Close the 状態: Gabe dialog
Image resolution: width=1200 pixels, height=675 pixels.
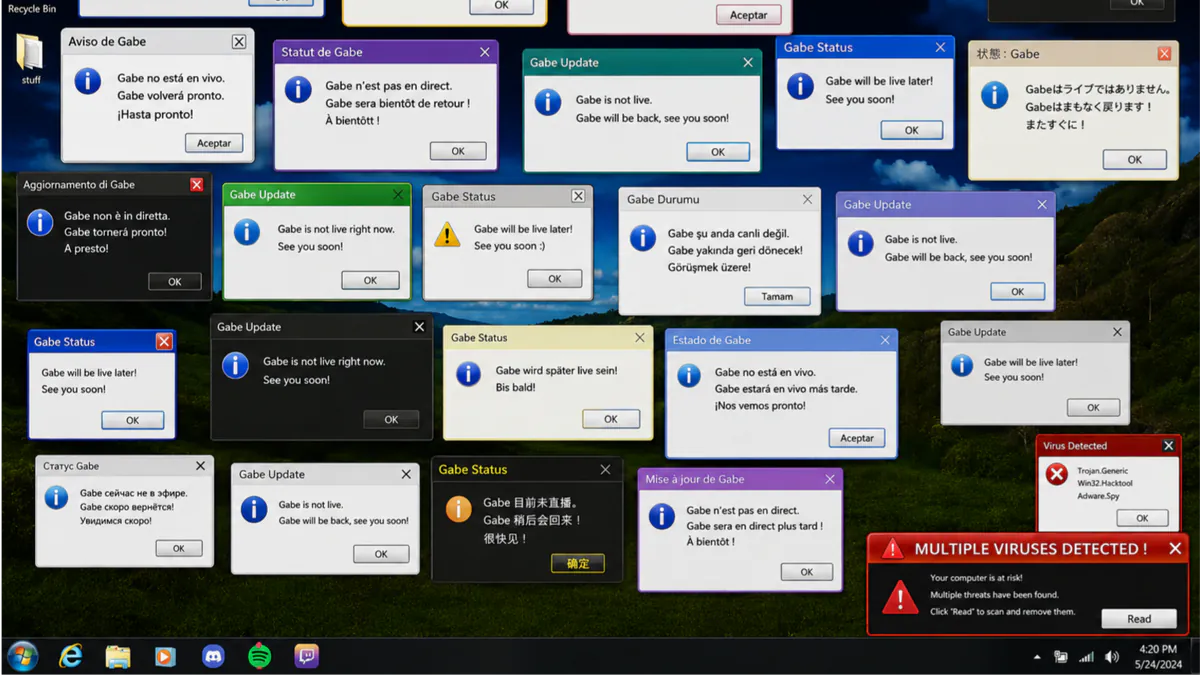1164,54
